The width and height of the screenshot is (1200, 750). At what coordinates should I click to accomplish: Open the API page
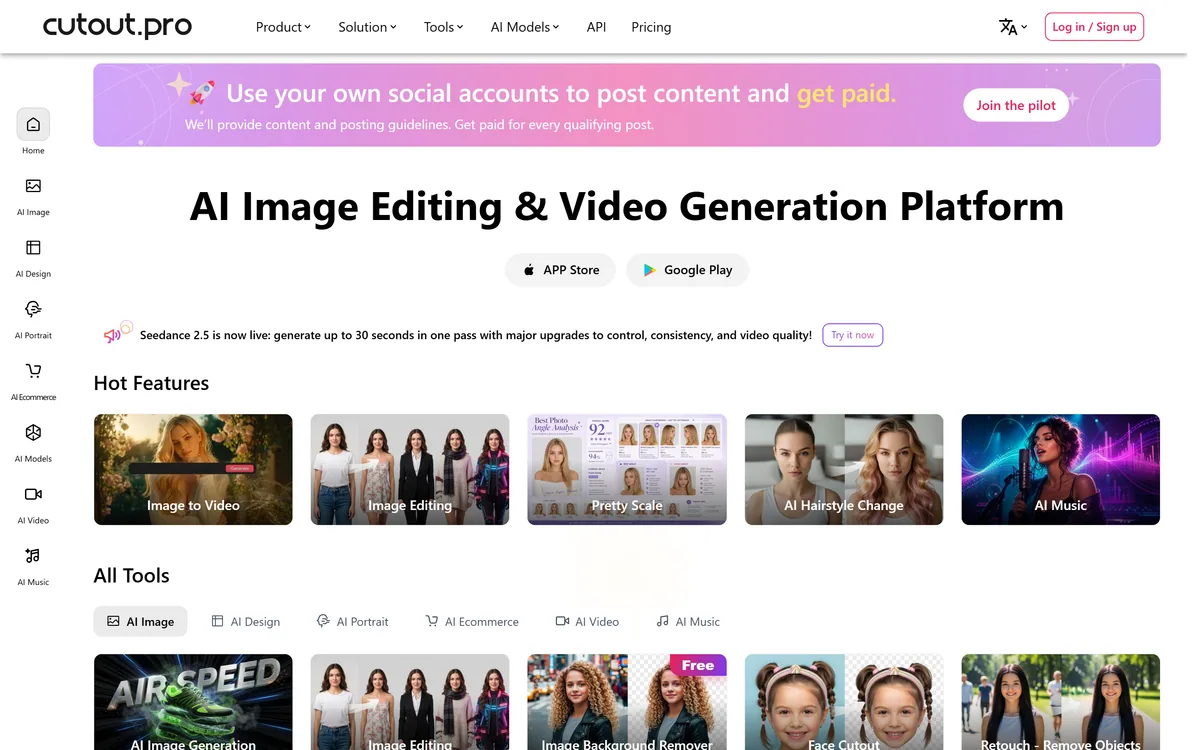coord(596,27)
